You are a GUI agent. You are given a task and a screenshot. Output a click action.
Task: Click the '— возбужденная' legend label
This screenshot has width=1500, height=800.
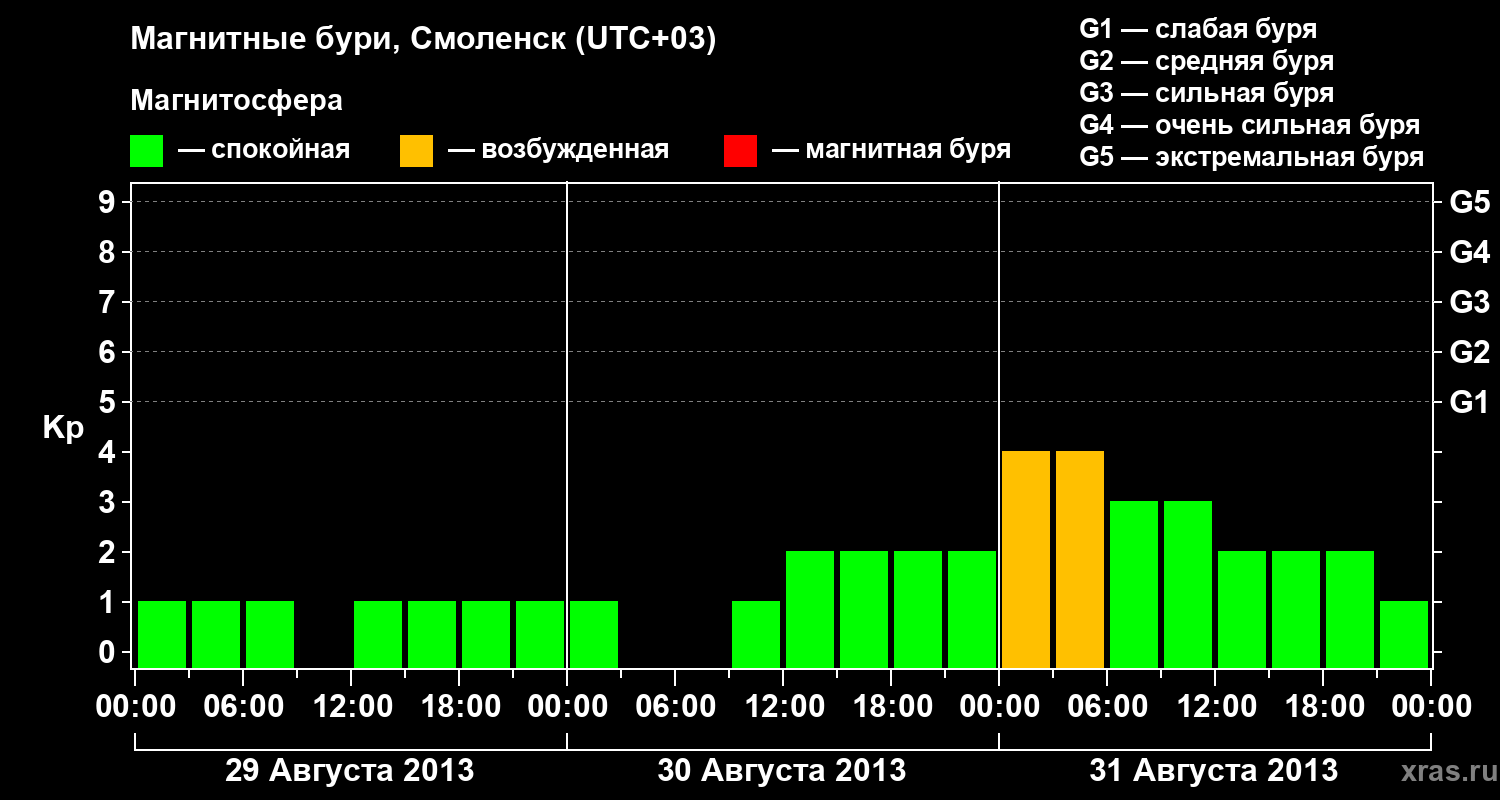pos(558,150)
